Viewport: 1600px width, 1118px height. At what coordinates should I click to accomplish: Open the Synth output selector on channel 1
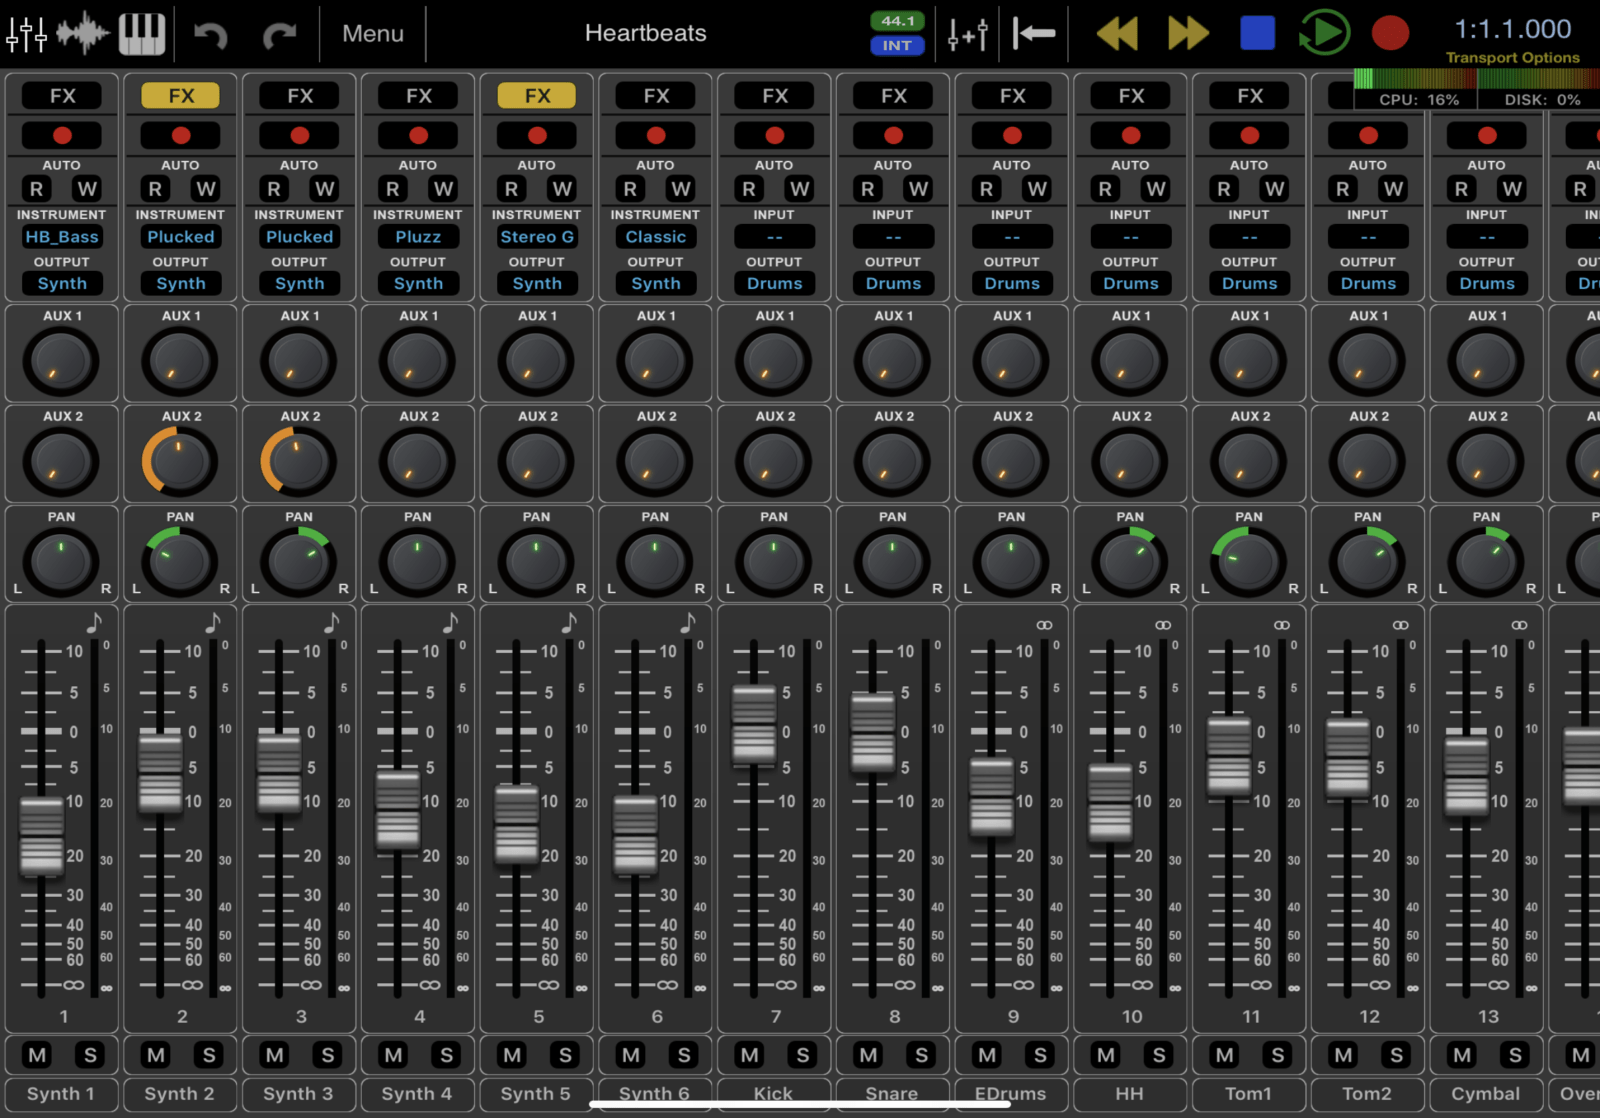pyautogui.click(x=62, y=284)
